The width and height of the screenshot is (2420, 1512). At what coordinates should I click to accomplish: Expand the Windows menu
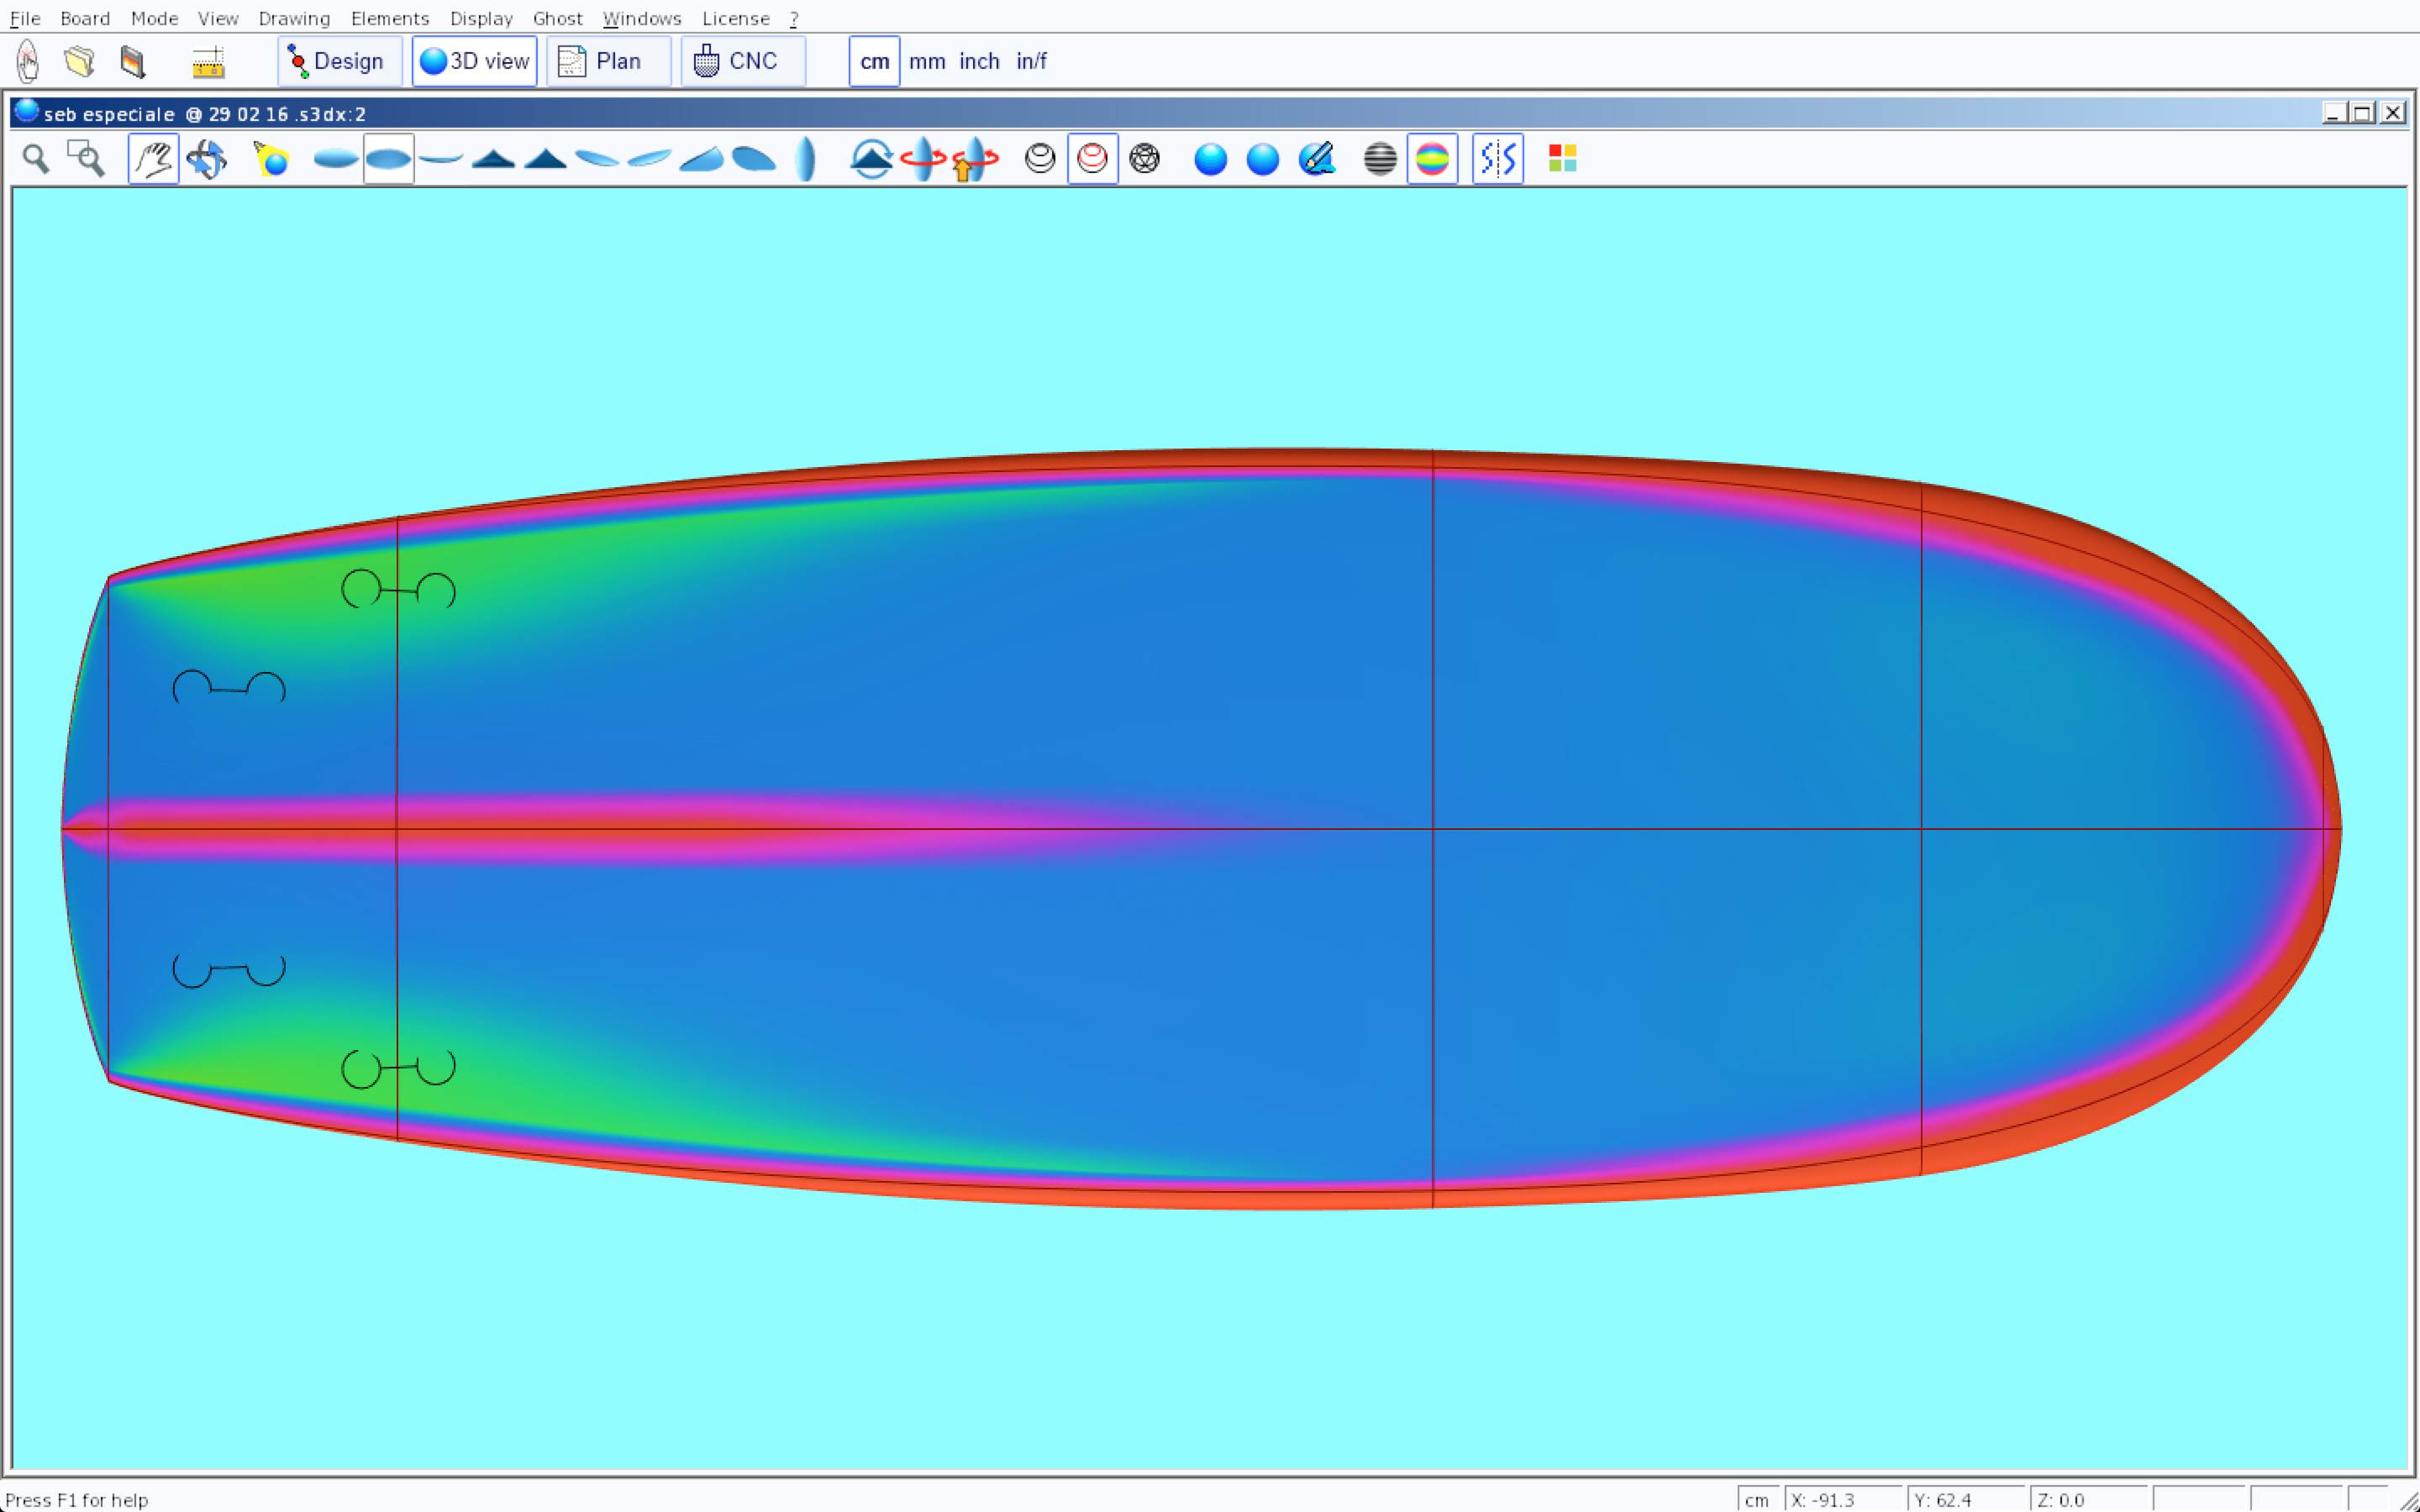(642, 18)
